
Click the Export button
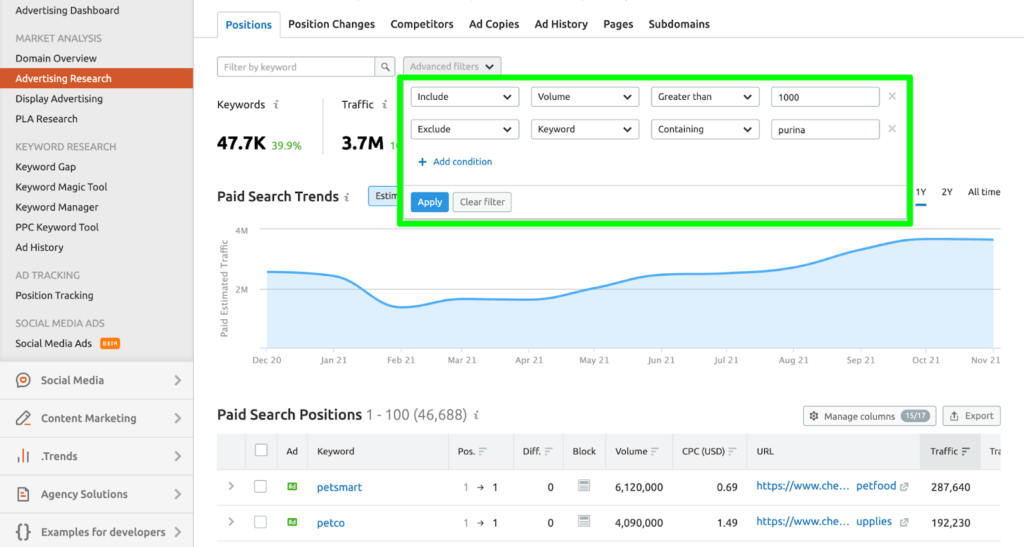971,416
